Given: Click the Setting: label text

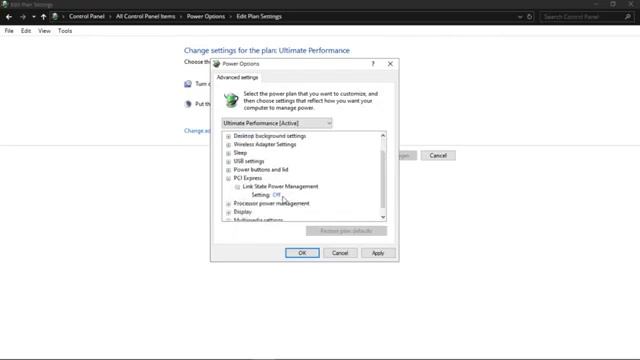Looking at the screenshot, I should [261, 195].
